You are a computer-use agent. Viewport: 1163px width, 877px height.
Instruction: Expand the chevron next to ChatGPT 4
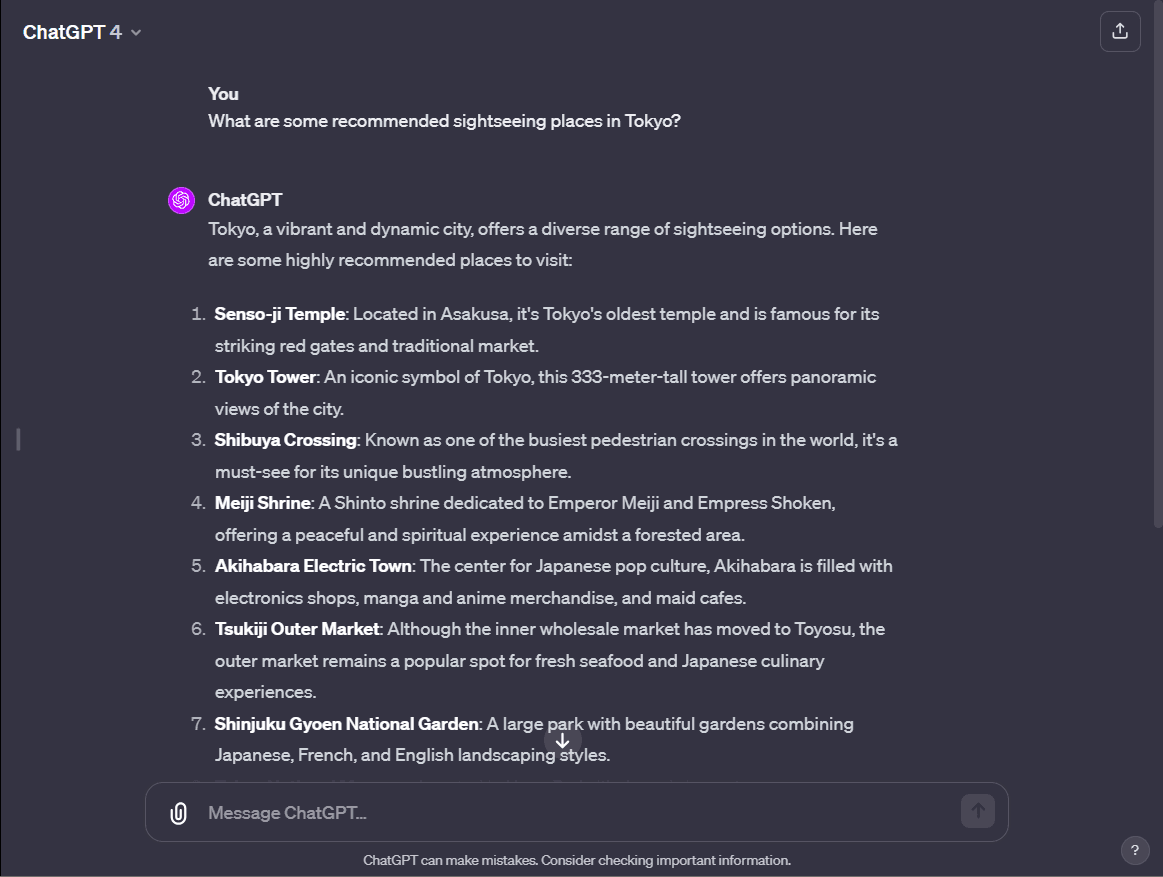pyautogui.click(x=134, y=31)
